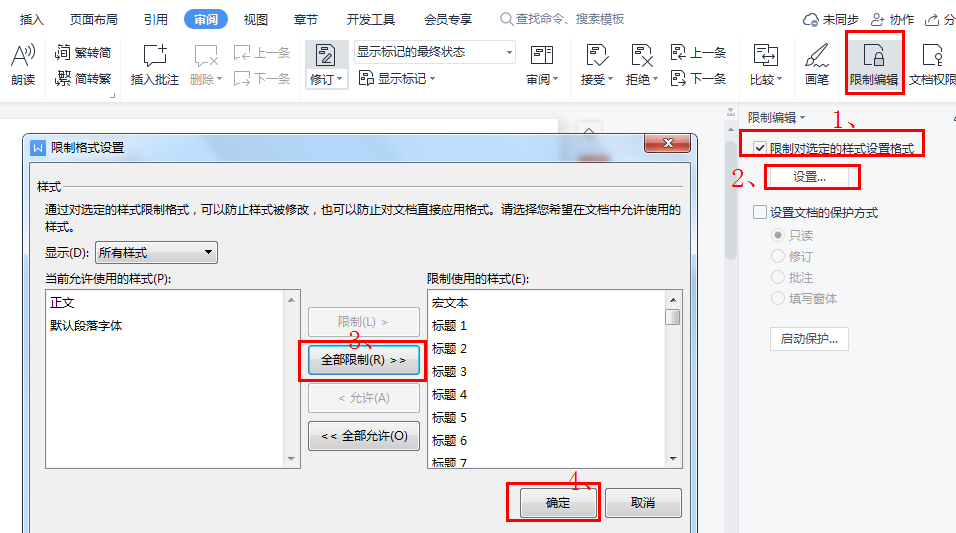Open the 插入 ribbon tab
Viewport: 956px width, 533px height.
tap(32, 20)
